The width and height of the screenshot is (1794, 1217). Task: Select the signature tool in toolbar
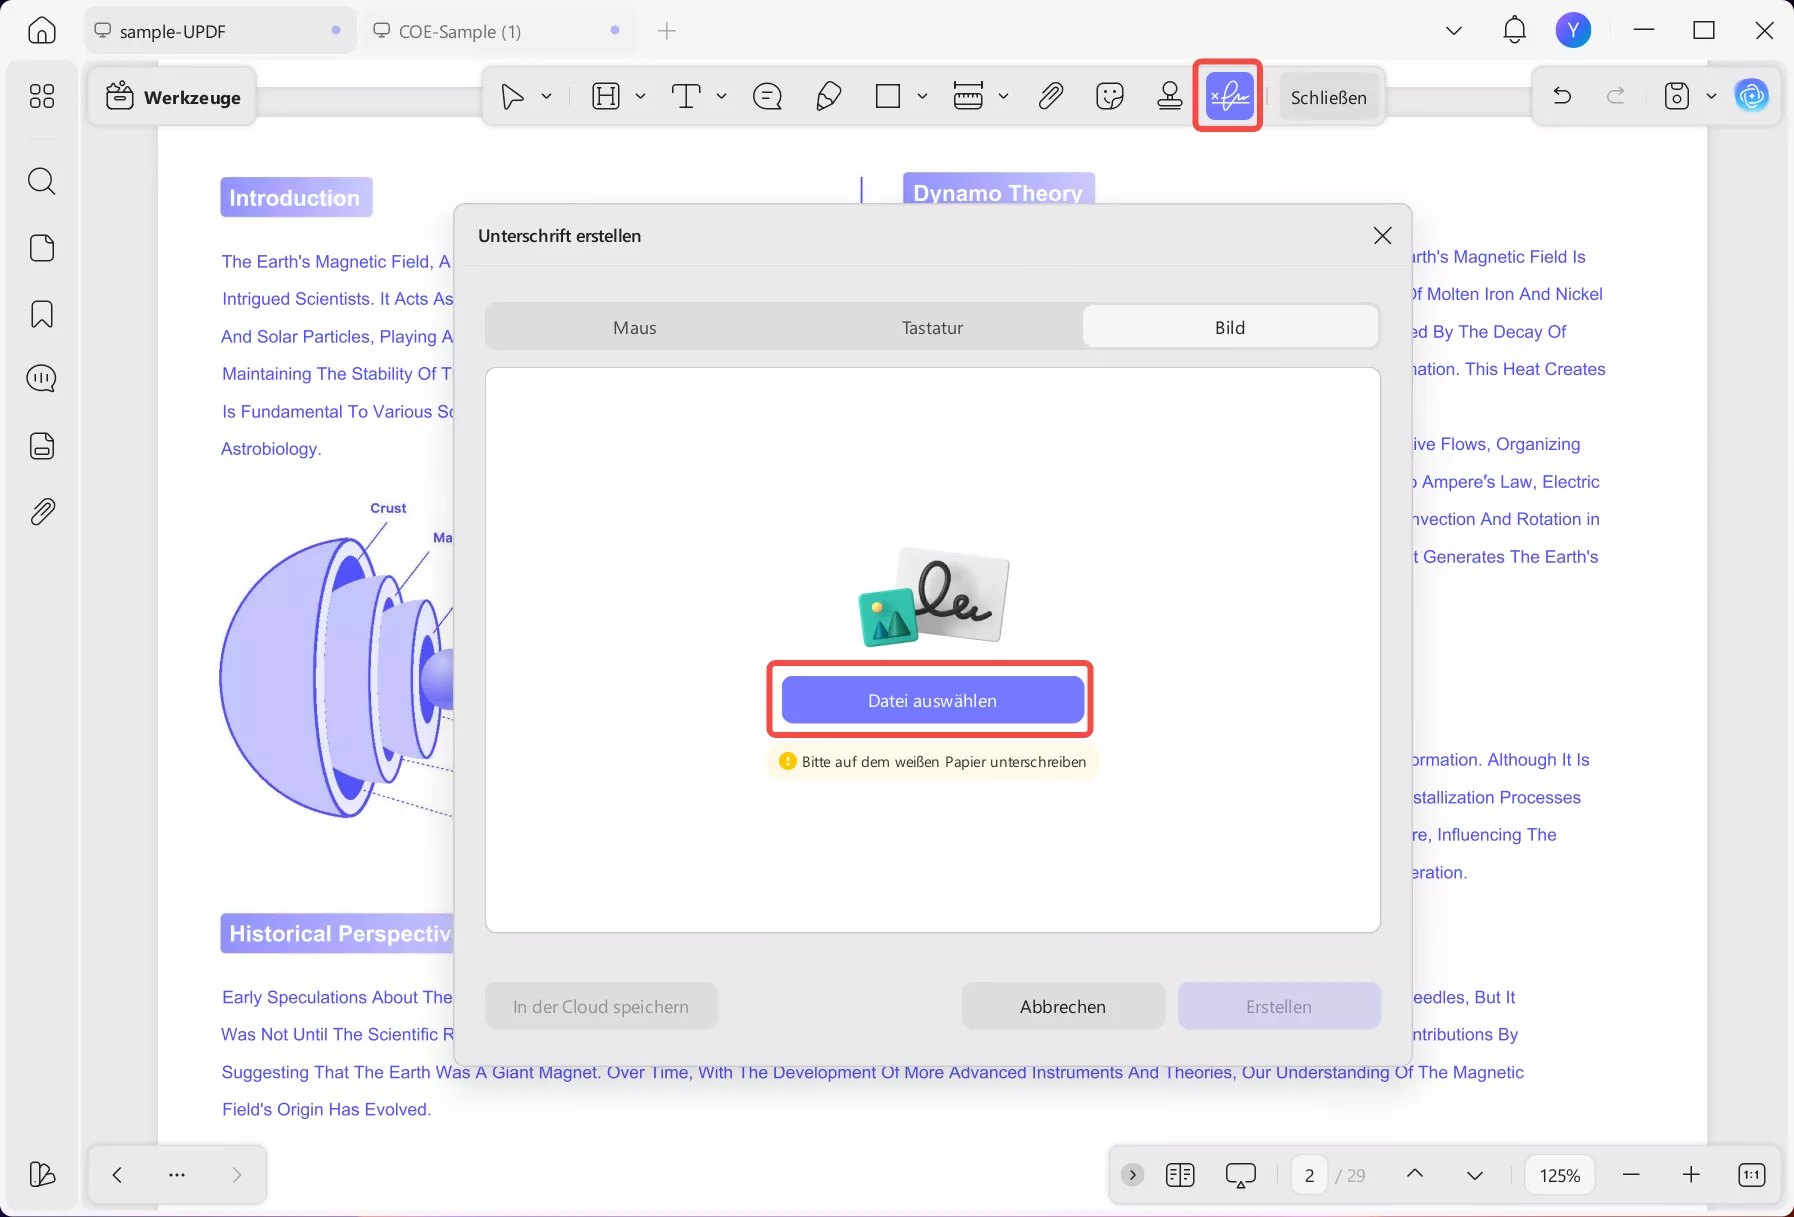pos(1229,97)
